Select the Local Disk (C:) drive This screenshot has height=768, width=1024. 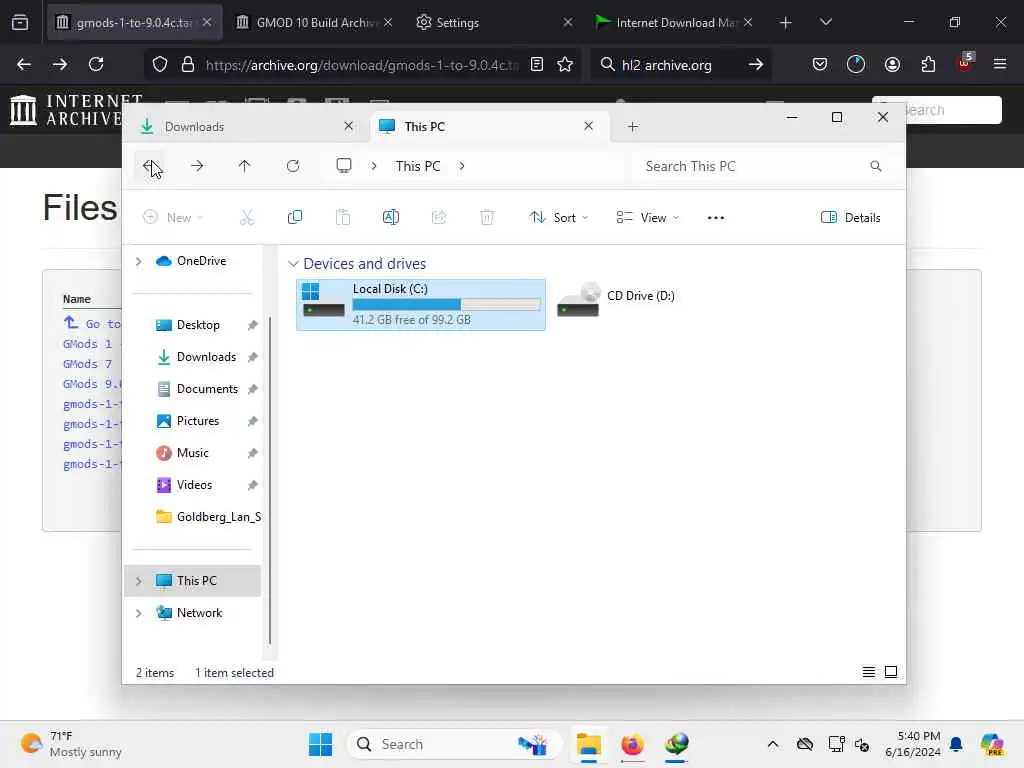(421, 304)
